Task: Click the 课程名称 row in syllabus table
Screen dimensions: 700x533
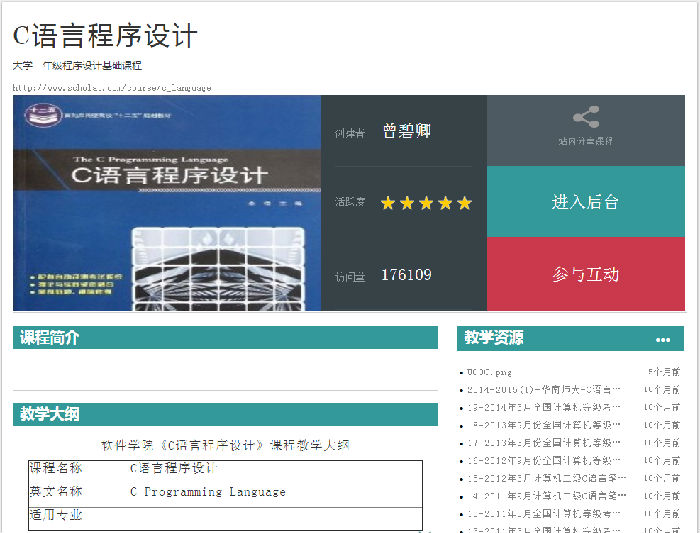Action: [56, 468]
